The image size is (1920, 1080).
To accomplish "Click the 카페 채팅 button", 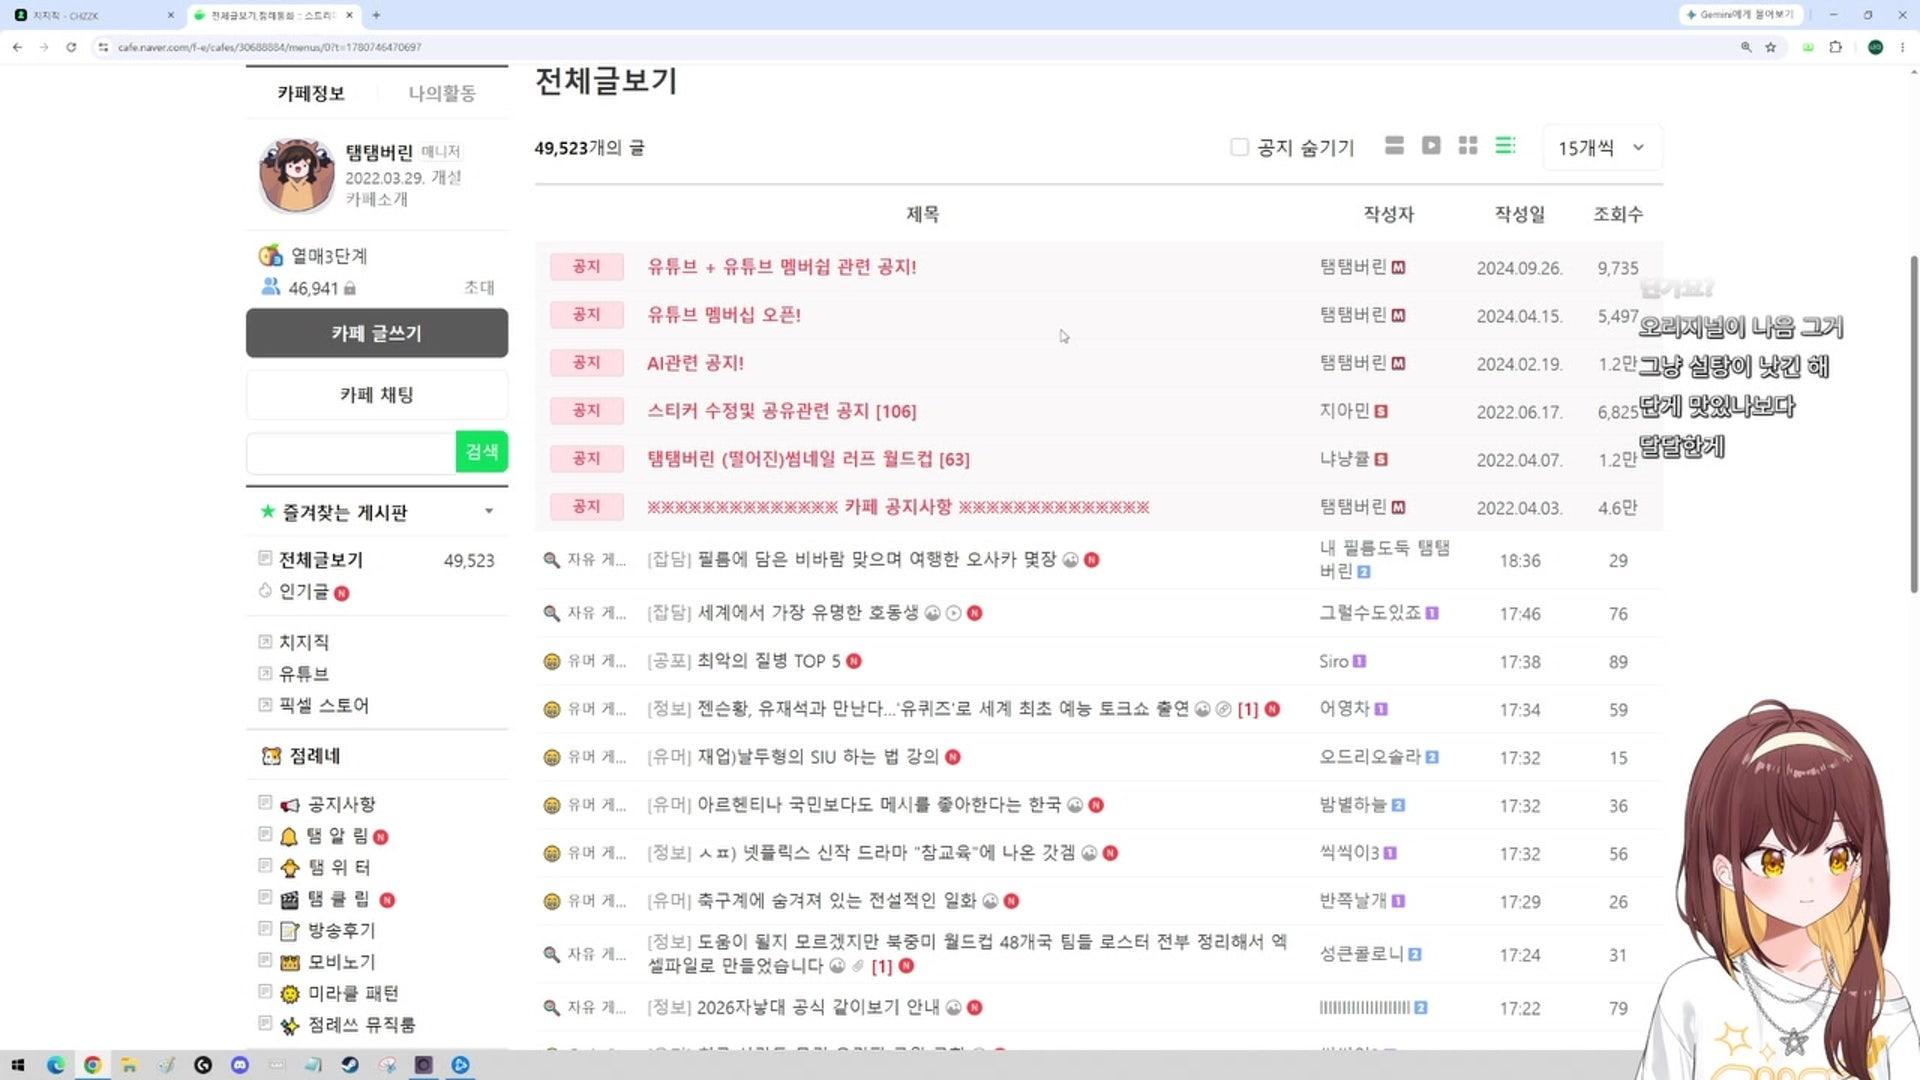I will (377, 395).
